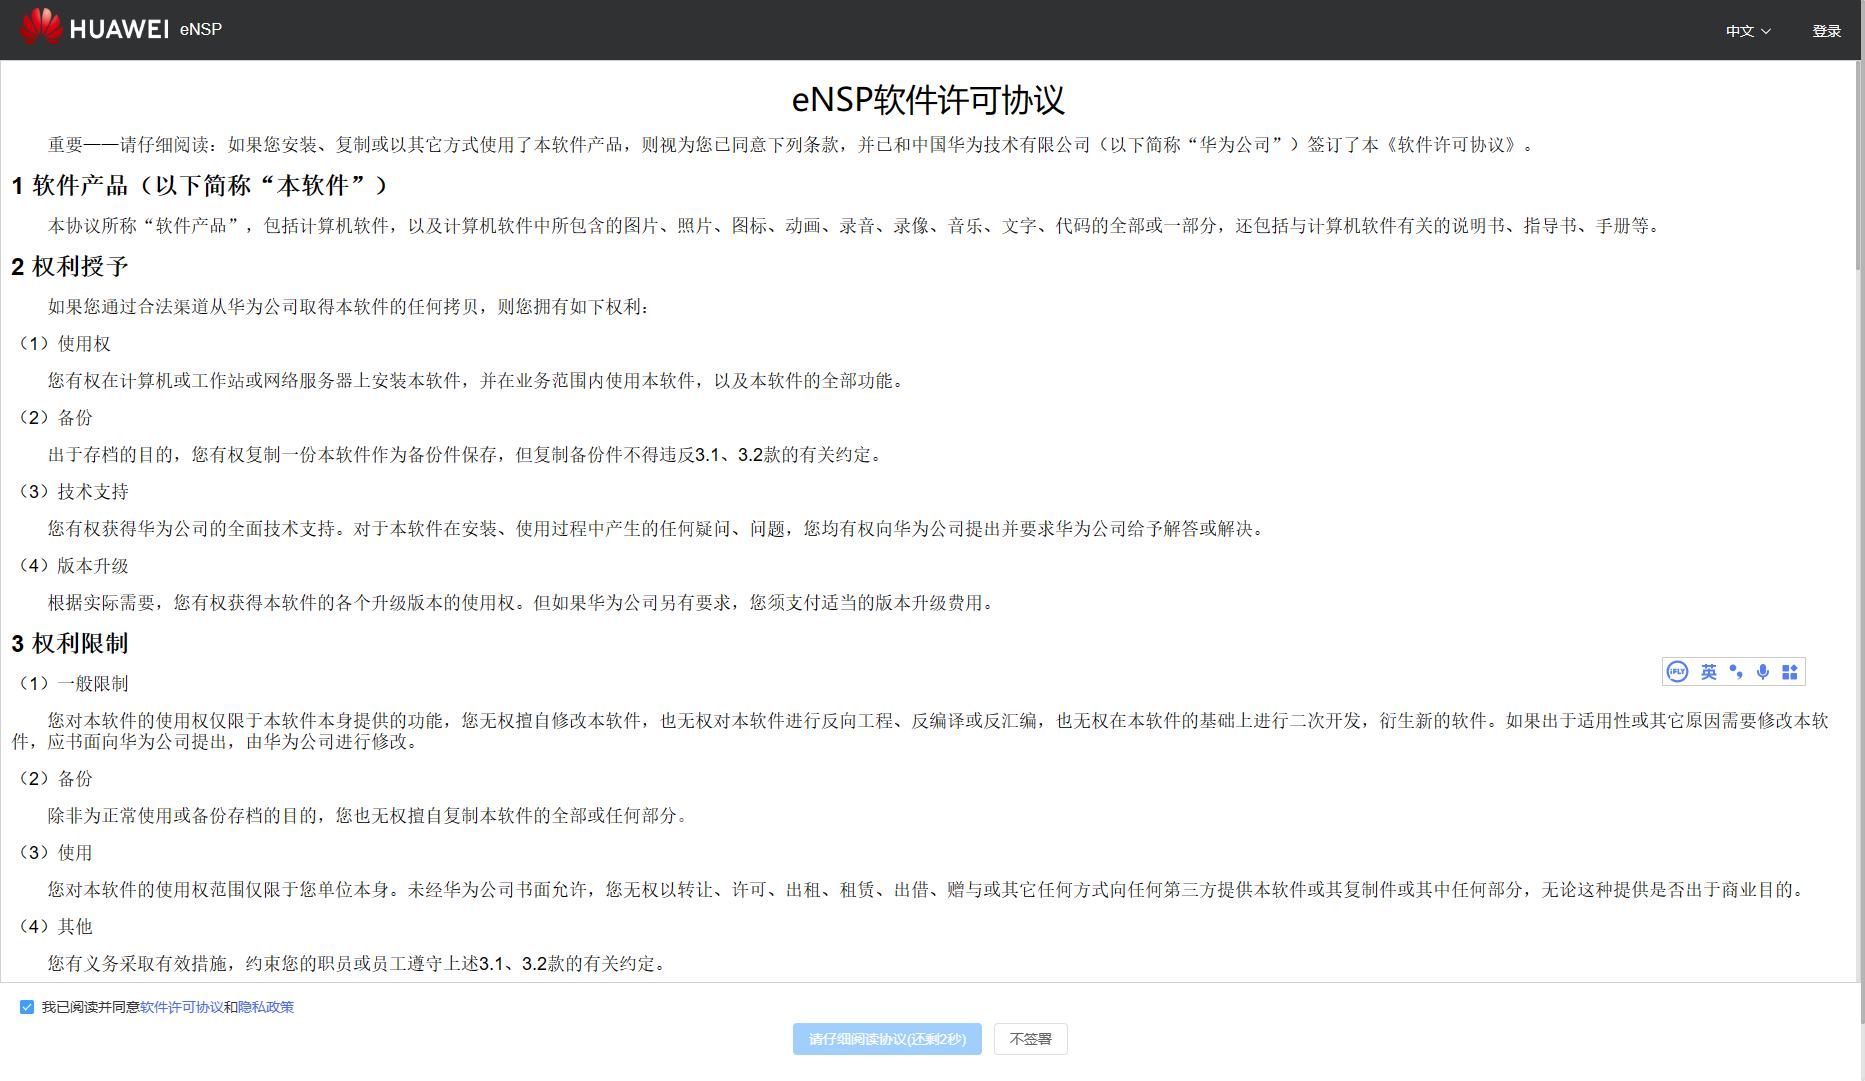Click paragraph starting 您有权获得华为公司的全面技术支持

658,529
